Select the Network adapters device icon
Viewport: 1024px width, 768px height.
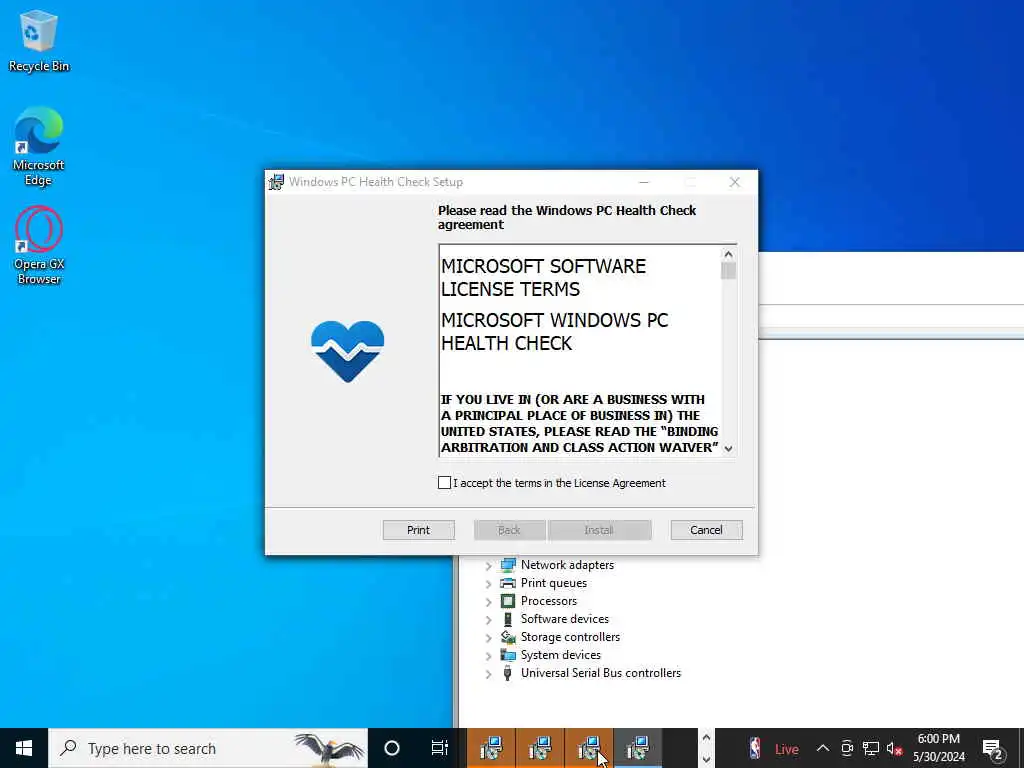(x=507, y=565)
